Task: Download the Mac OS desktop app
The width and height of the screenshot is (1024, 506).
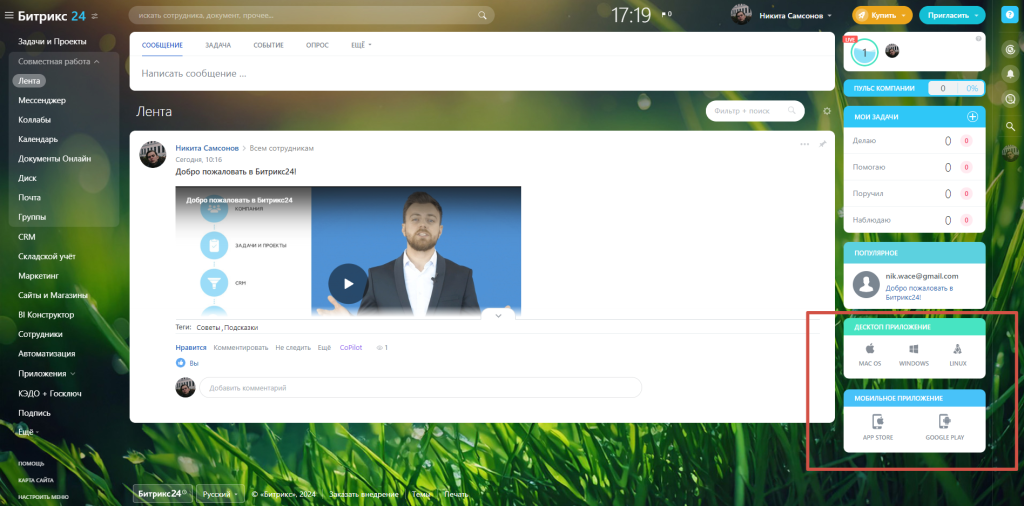Action: pos(870,355)
